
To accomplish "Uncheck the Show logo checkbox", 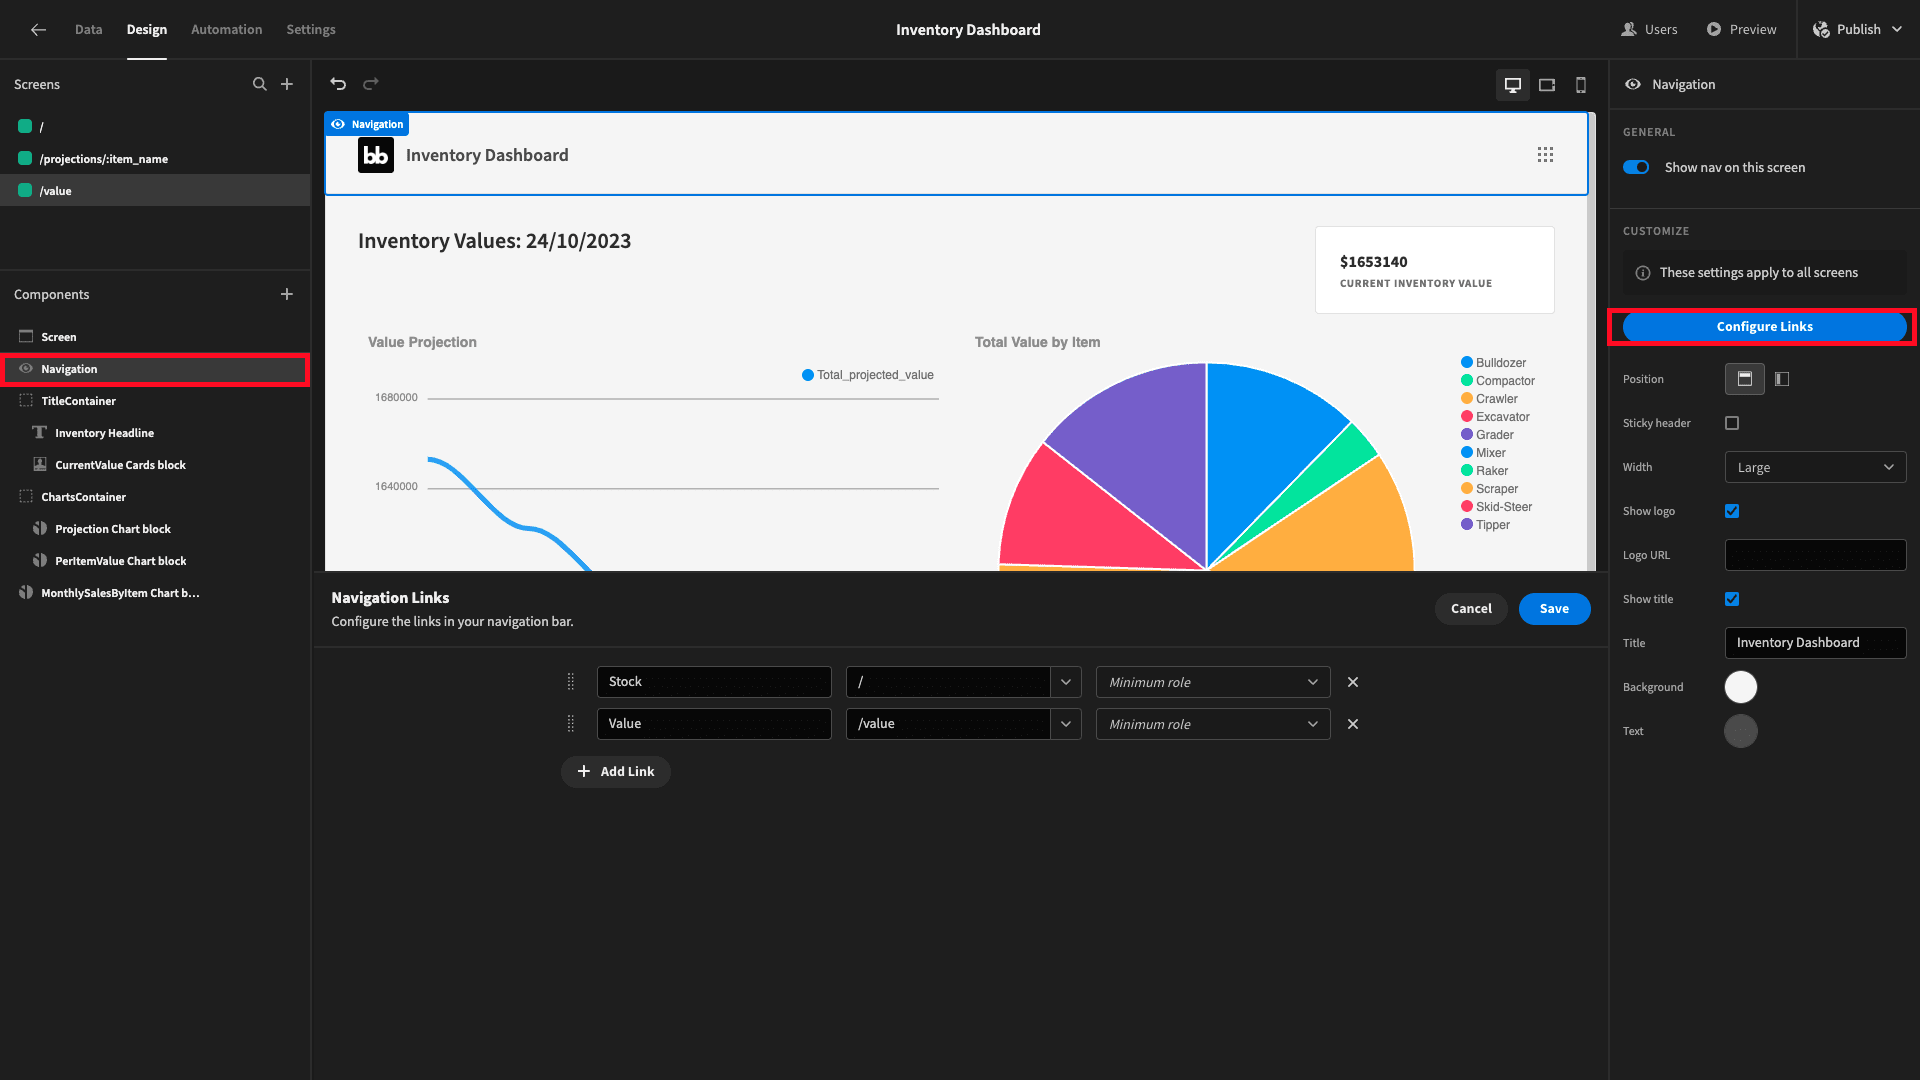I will click(1732, 511).
